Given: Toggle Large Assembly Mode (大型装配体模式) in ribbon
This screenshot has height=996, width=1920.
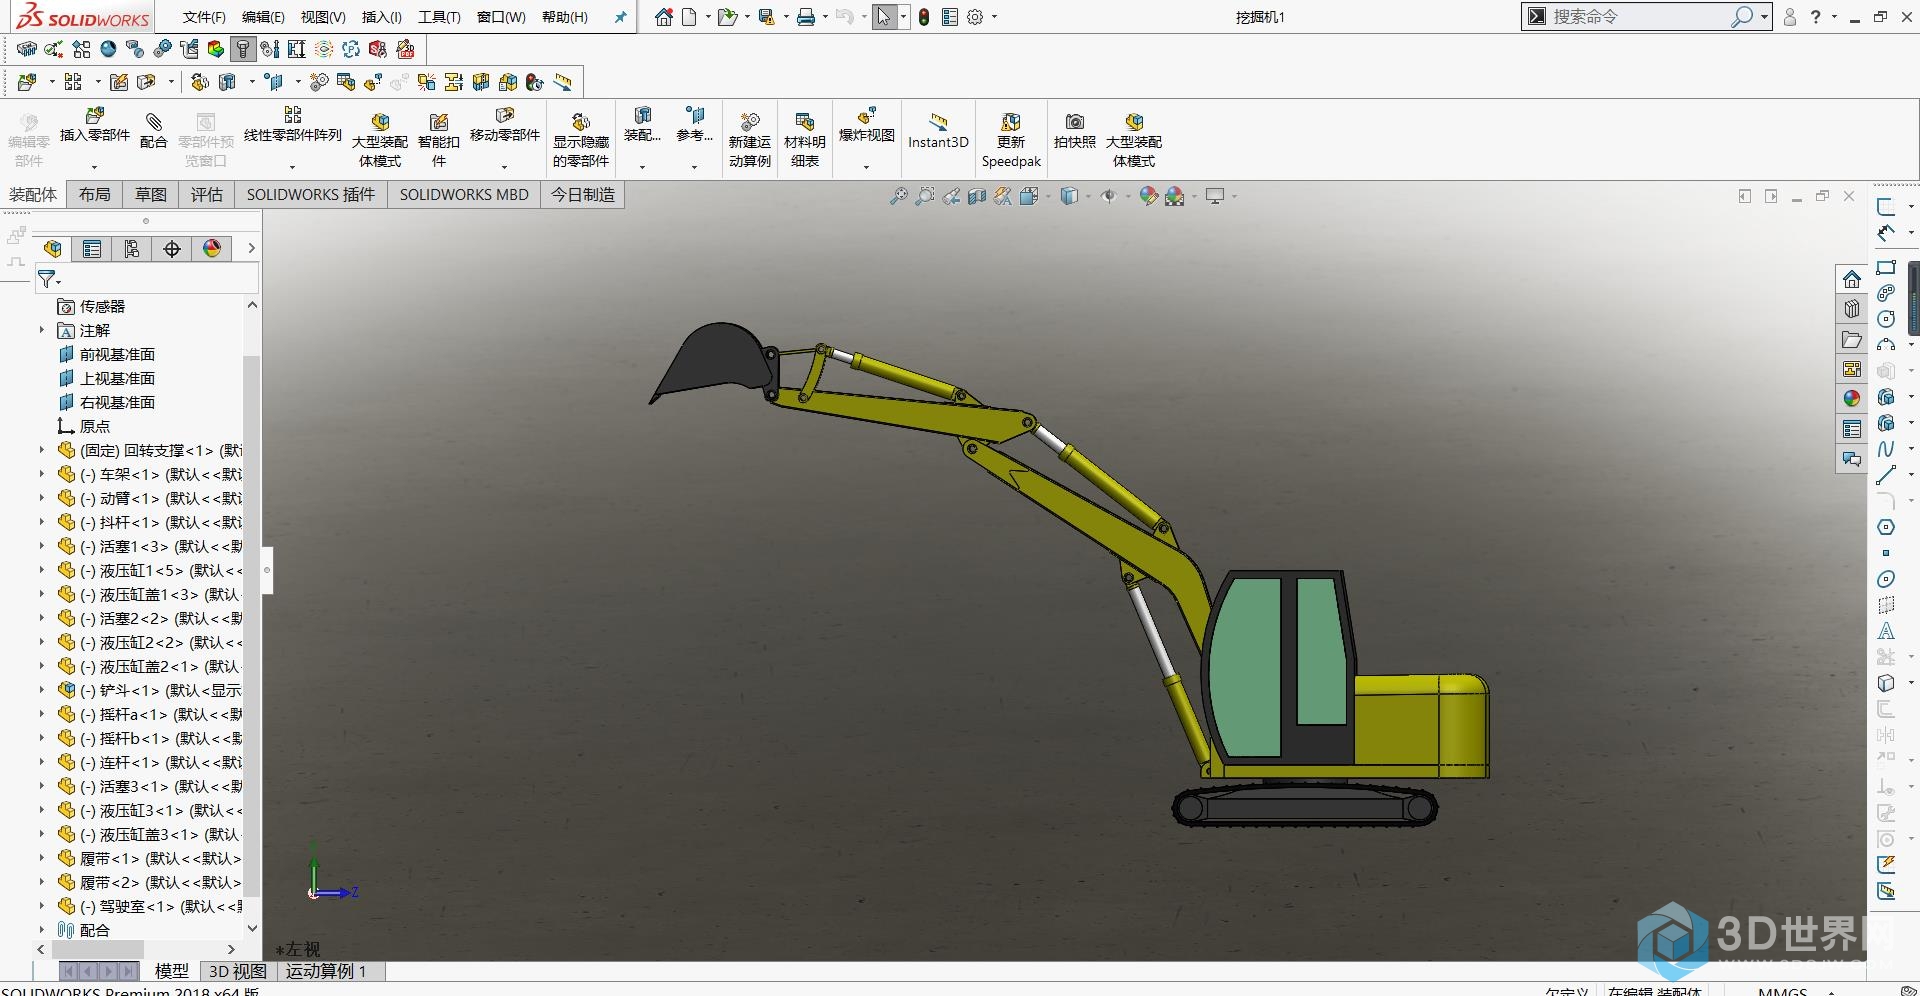Looking at the screenshot, I should [x=379, y=140].
